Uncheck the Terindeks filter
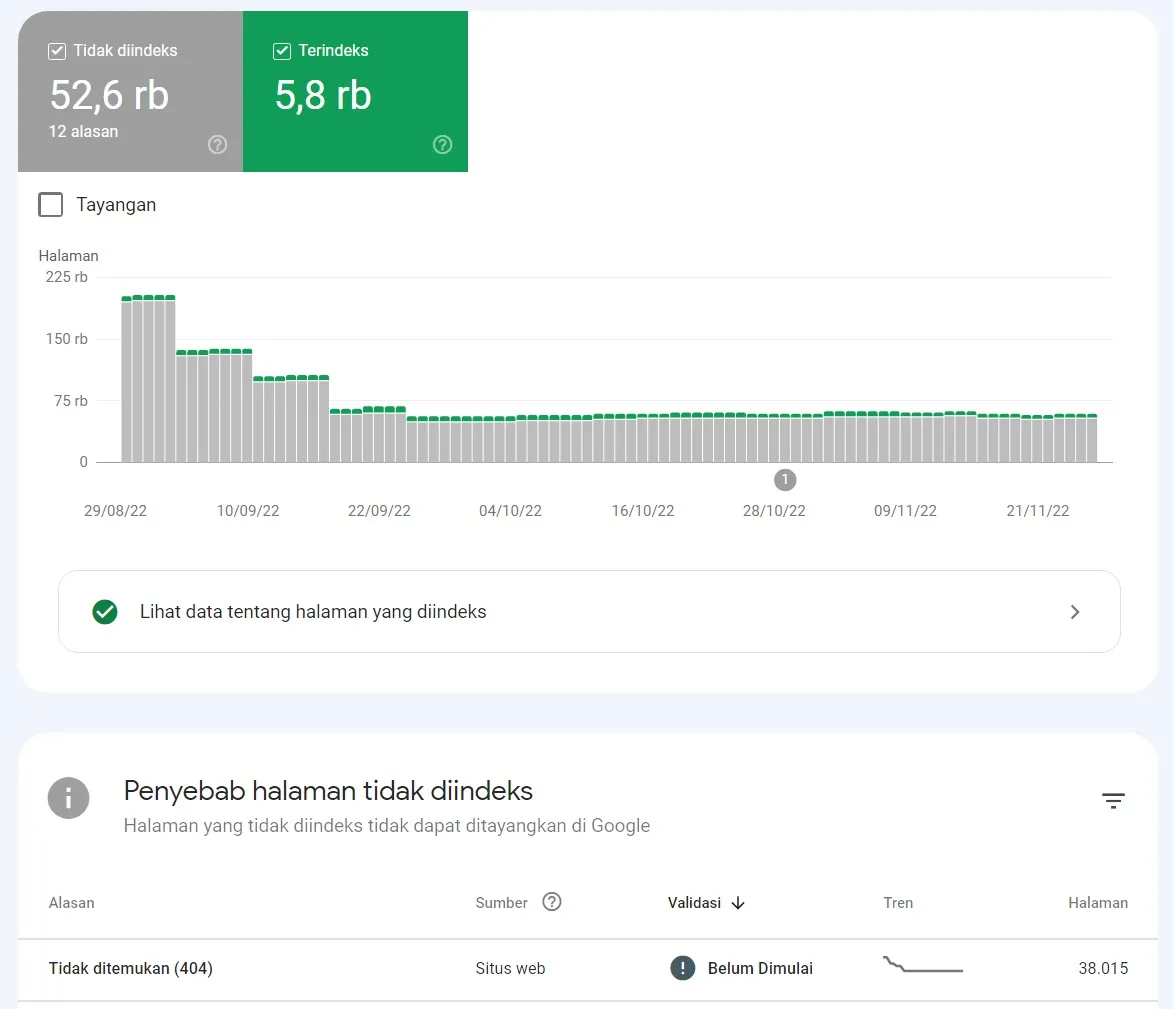Image resolution: width=1173 pixels, height=1009 pixels. point(281,50)
